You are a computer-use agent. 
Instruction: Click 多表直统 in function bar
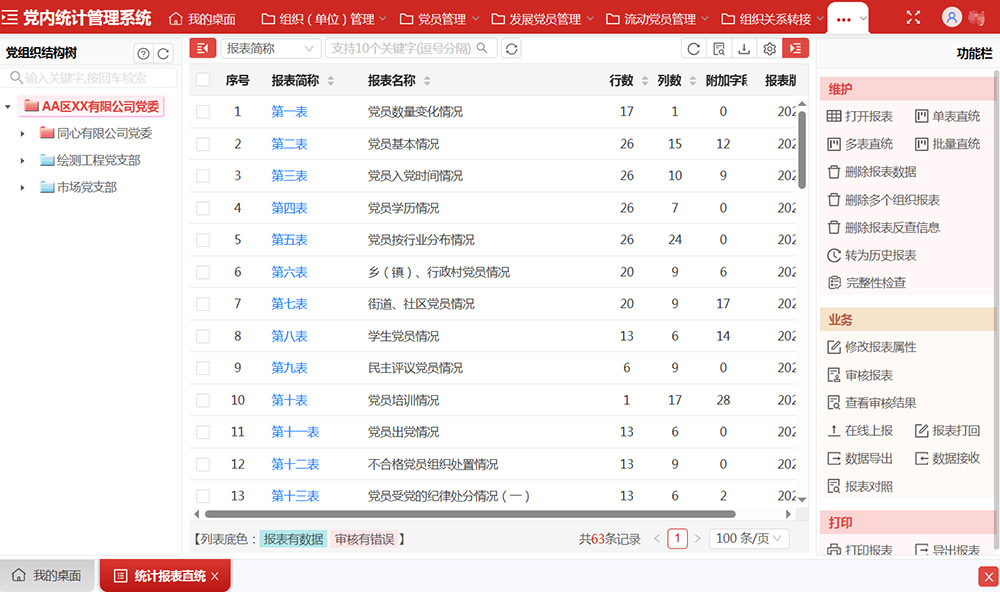pyautogui.click(x=860, y=144)
